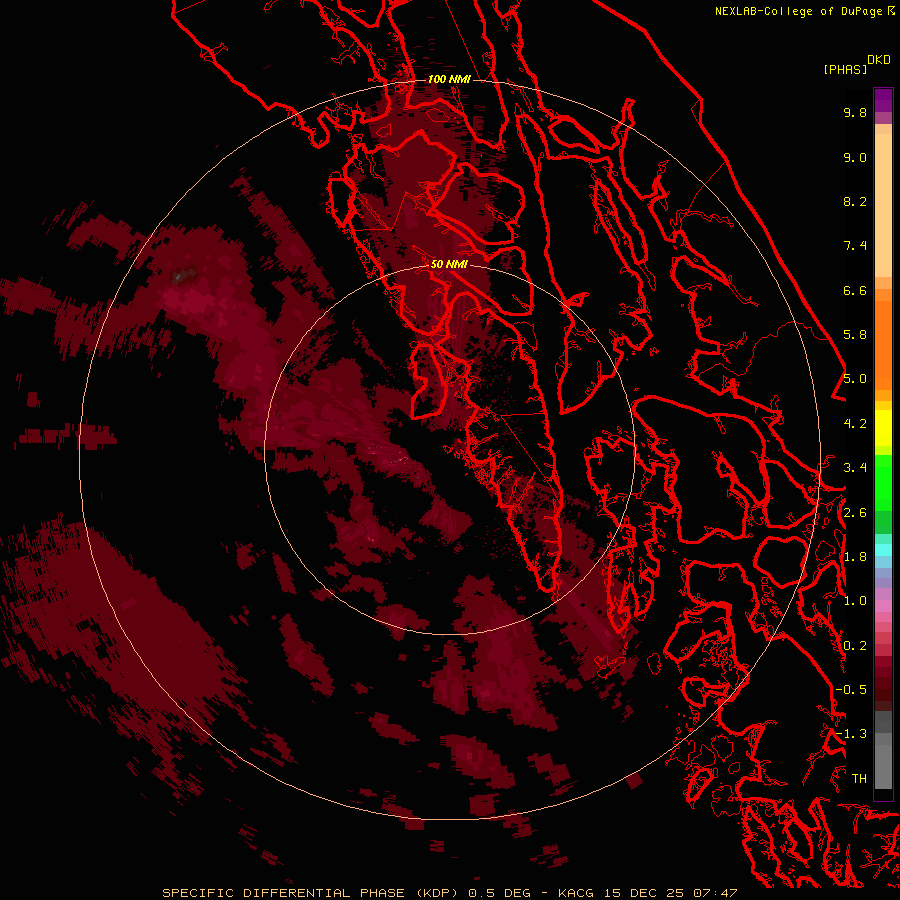
Task: Click the 1.0 value on the color scale
Action: [855, 601]
